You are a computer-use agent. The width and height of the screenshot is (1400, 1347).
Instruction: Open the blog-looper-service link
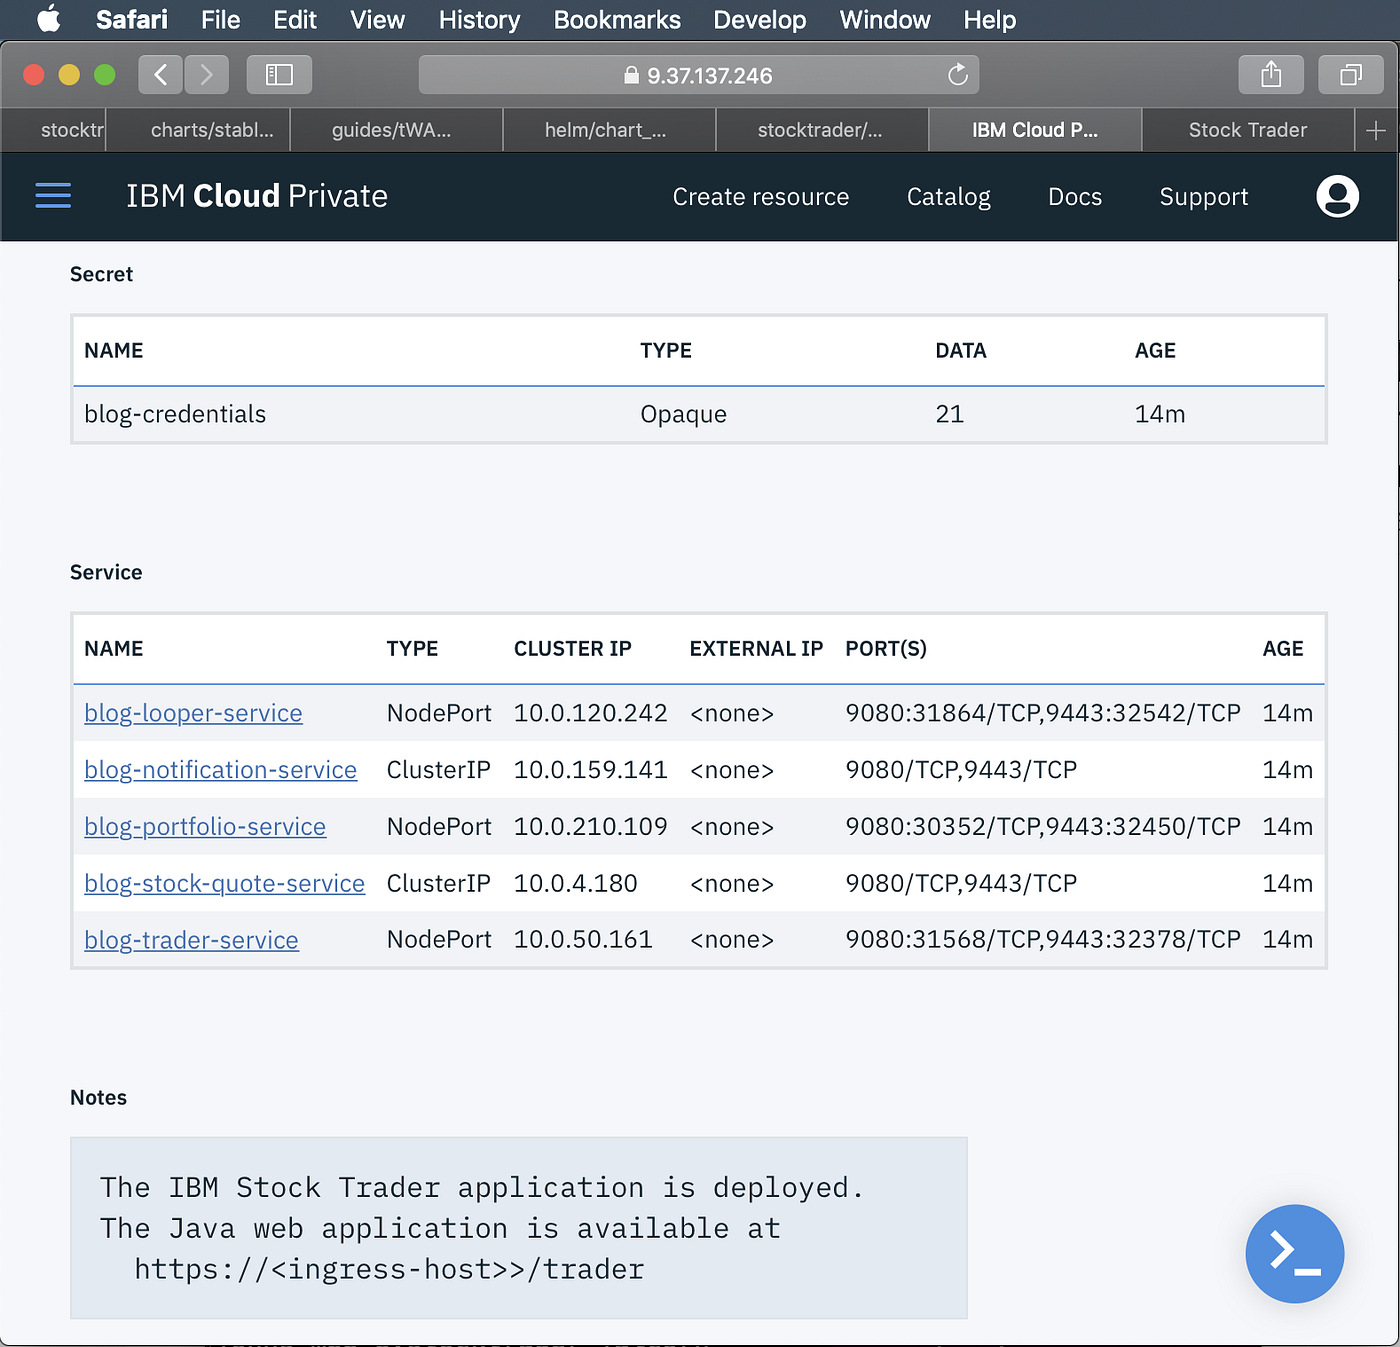click(193, 713)
